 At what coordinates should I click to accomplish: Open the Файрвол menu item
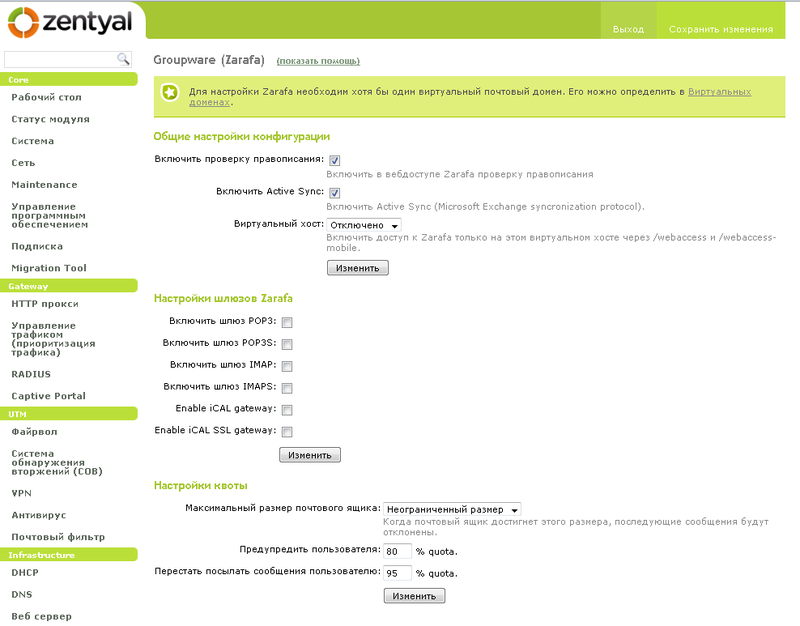[34, 432]
